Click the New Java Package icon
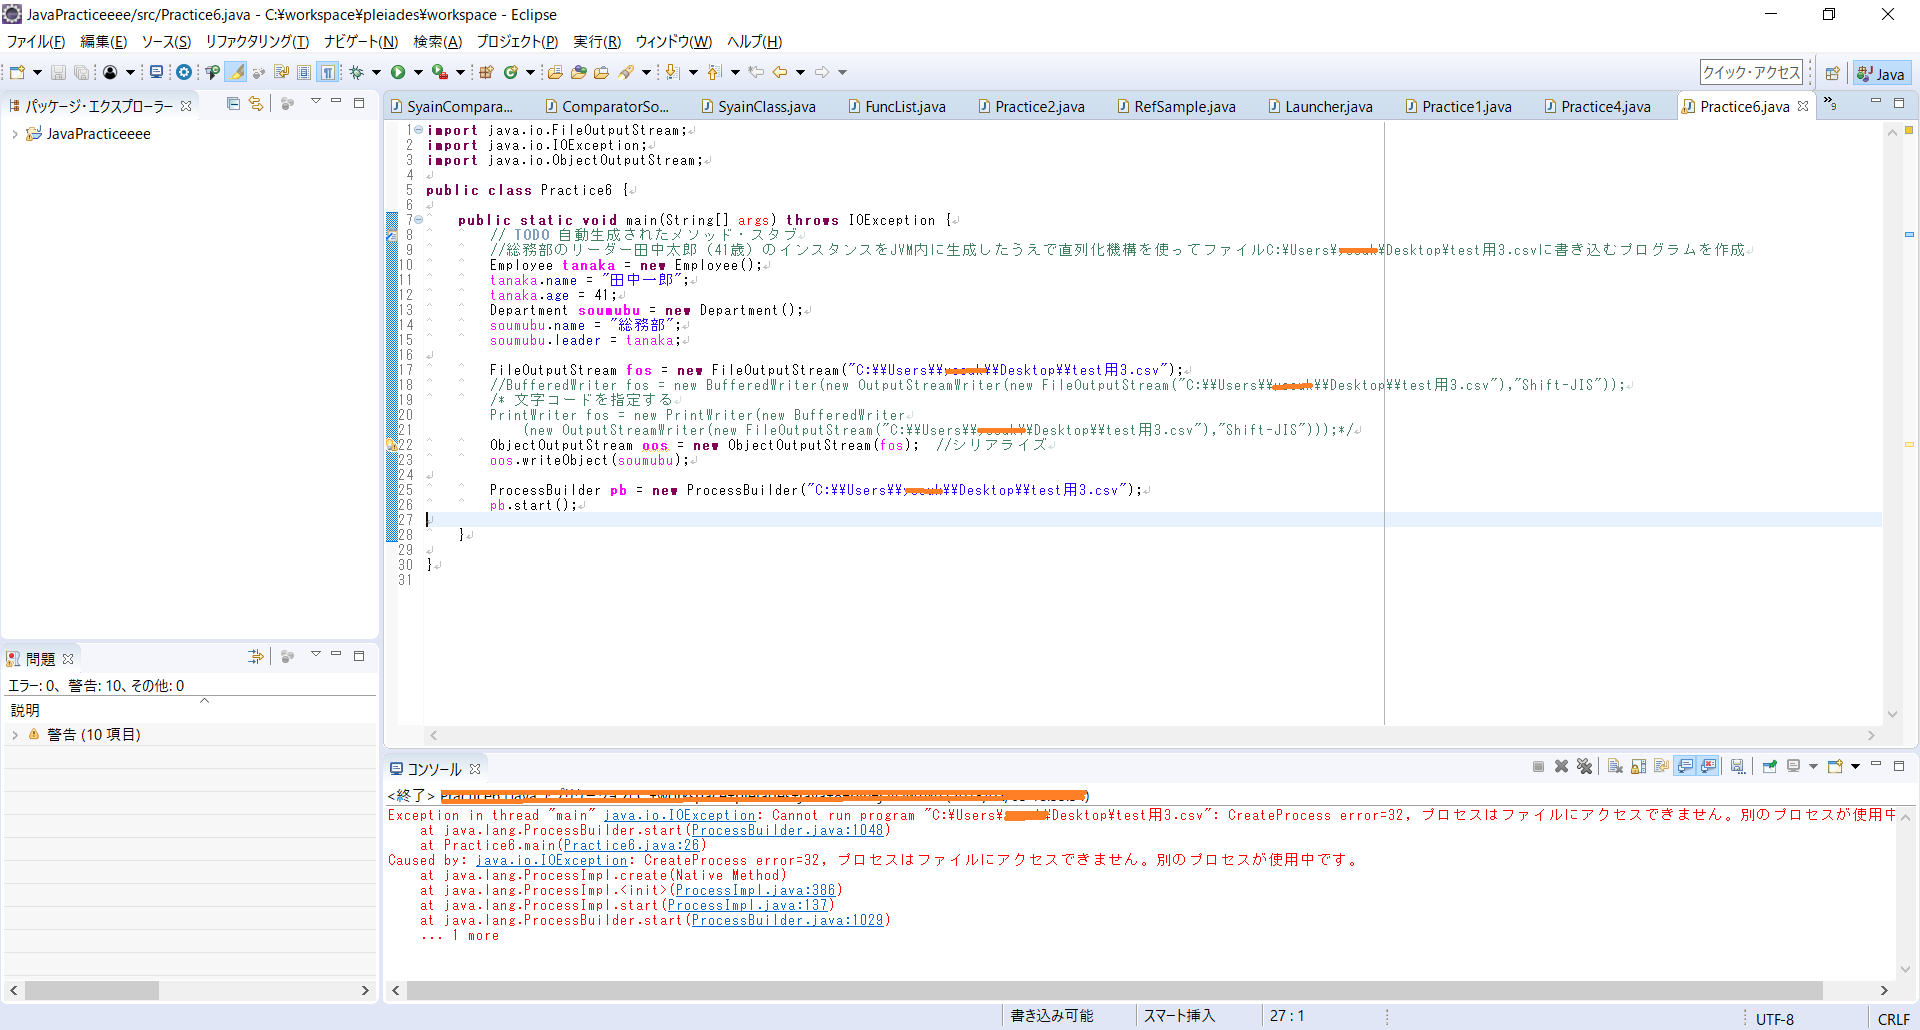Screen dimensions: 1920x1030 (x=486, y=72)
